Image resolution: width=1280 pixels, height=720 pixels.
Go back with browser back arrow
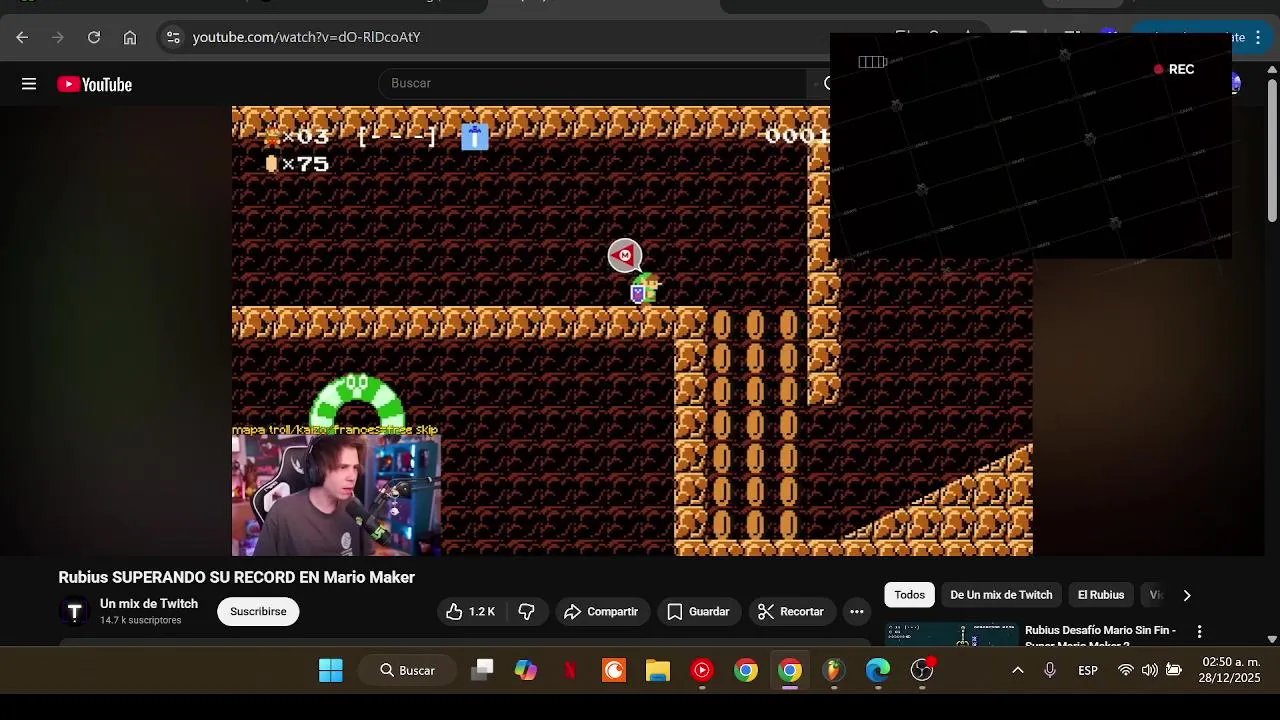pos(22,37)
